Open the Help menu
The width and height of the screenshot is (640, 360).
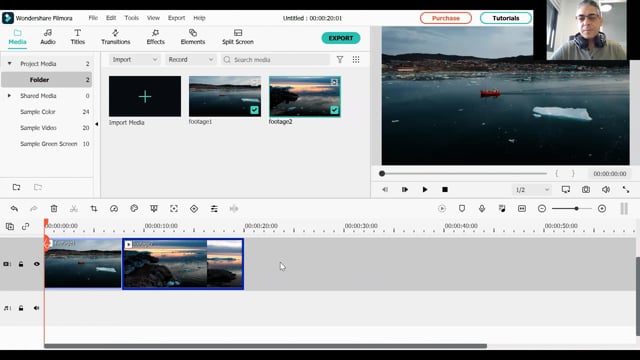pyautogui.click(x=199, y=18)
